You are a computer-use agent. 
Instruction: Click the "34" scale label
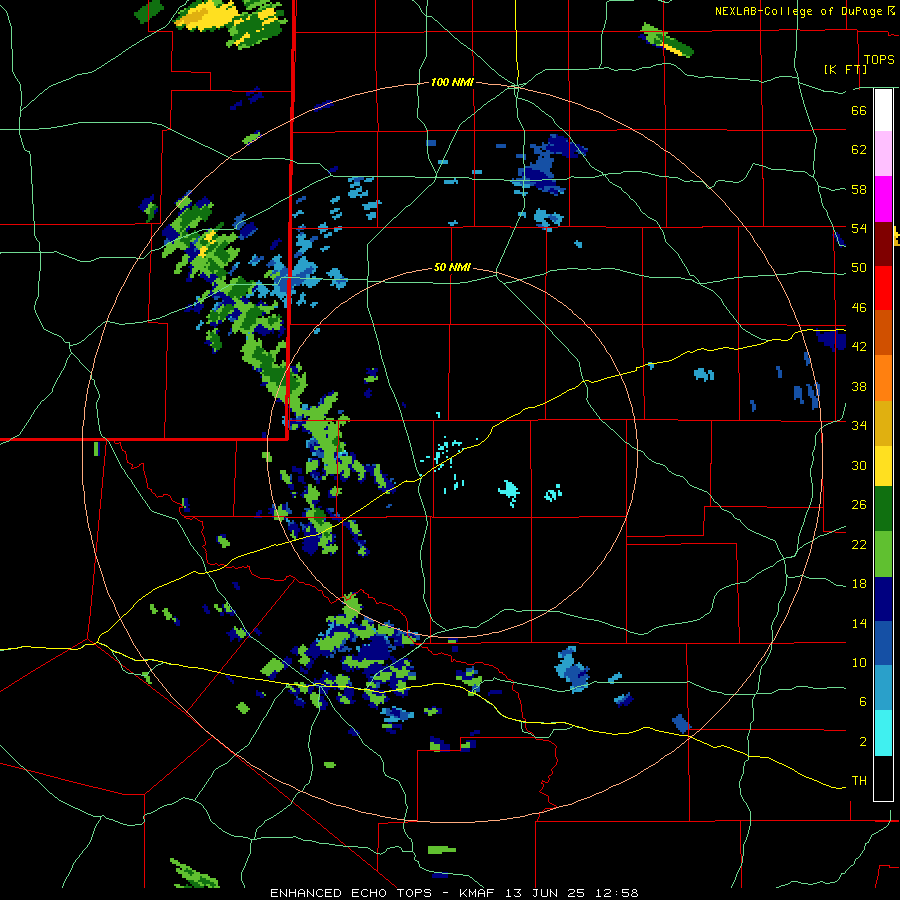click(859, 425)
